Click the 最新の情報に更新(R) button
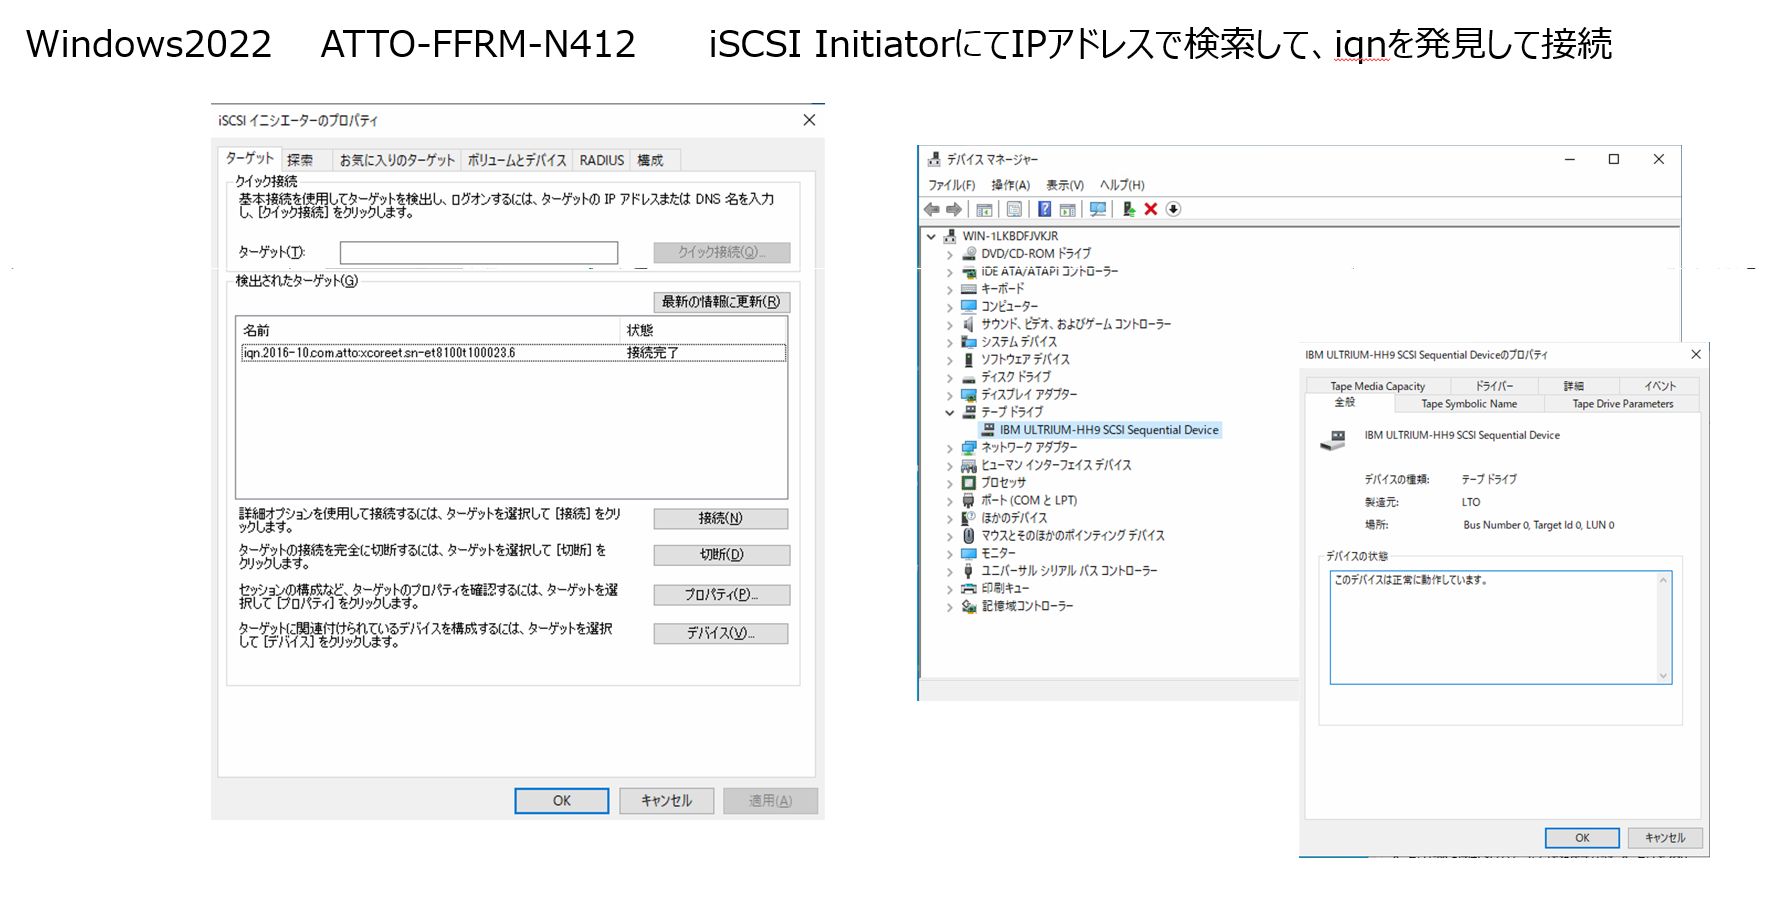 coord(721,302)
